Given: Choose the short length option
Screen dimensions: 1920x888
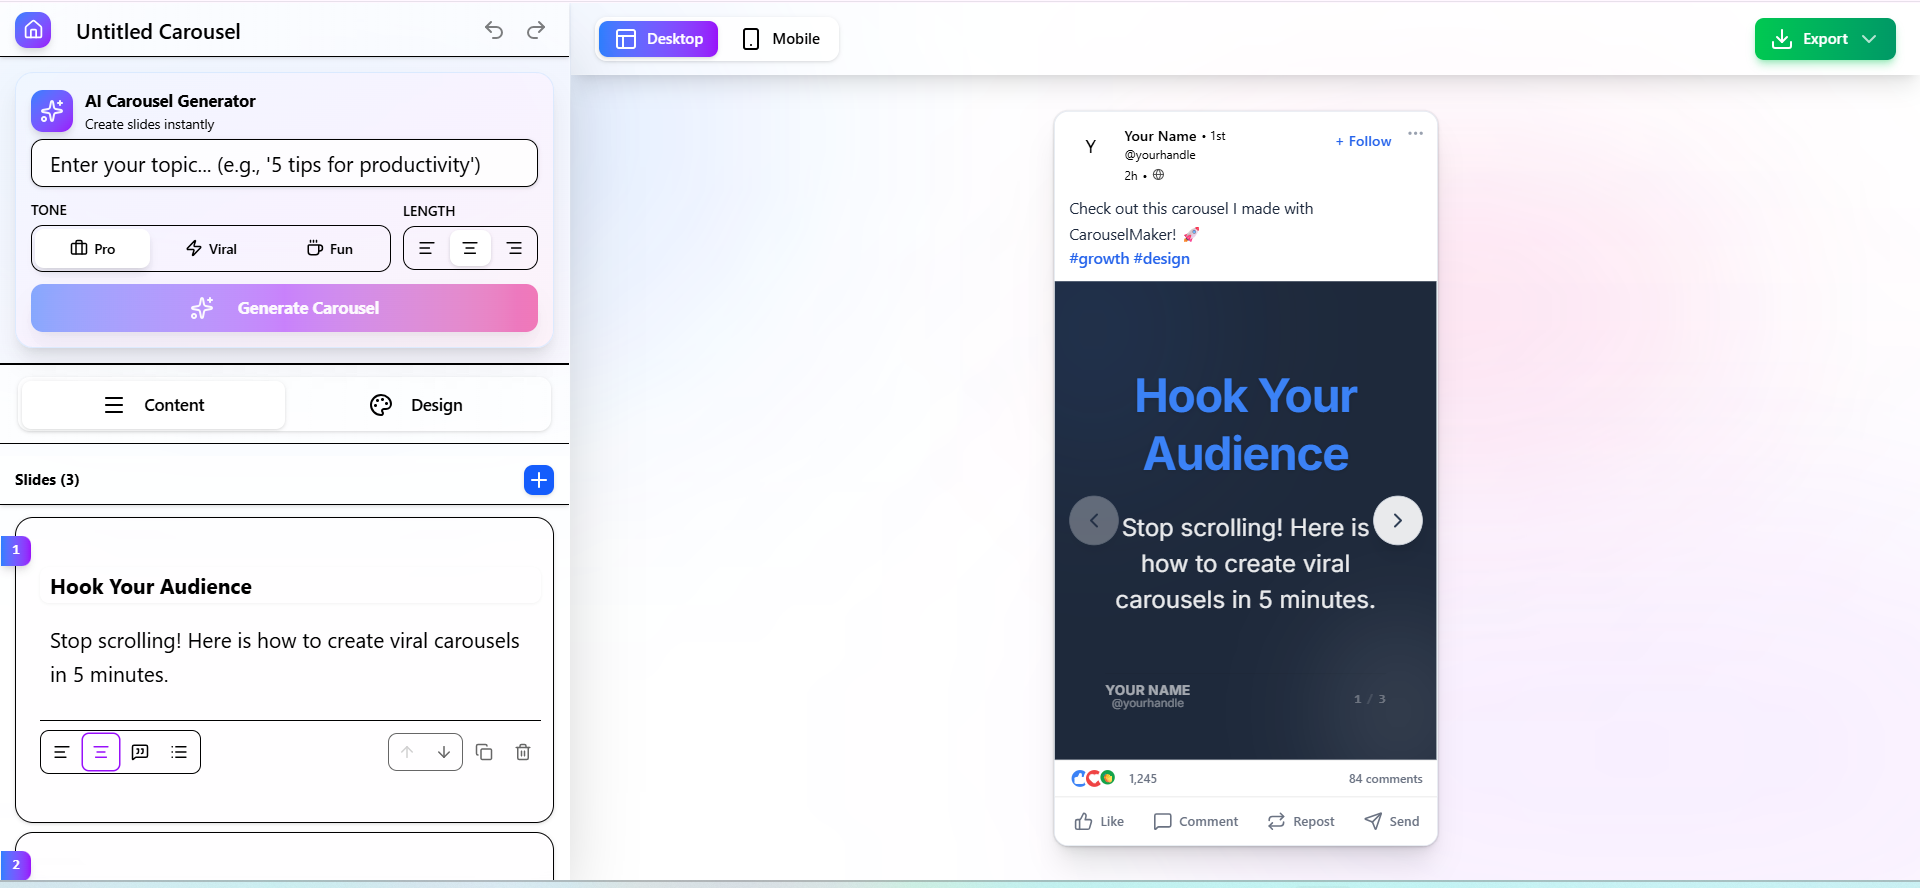Looking at the screenshot, I should (x=427, y=248).
